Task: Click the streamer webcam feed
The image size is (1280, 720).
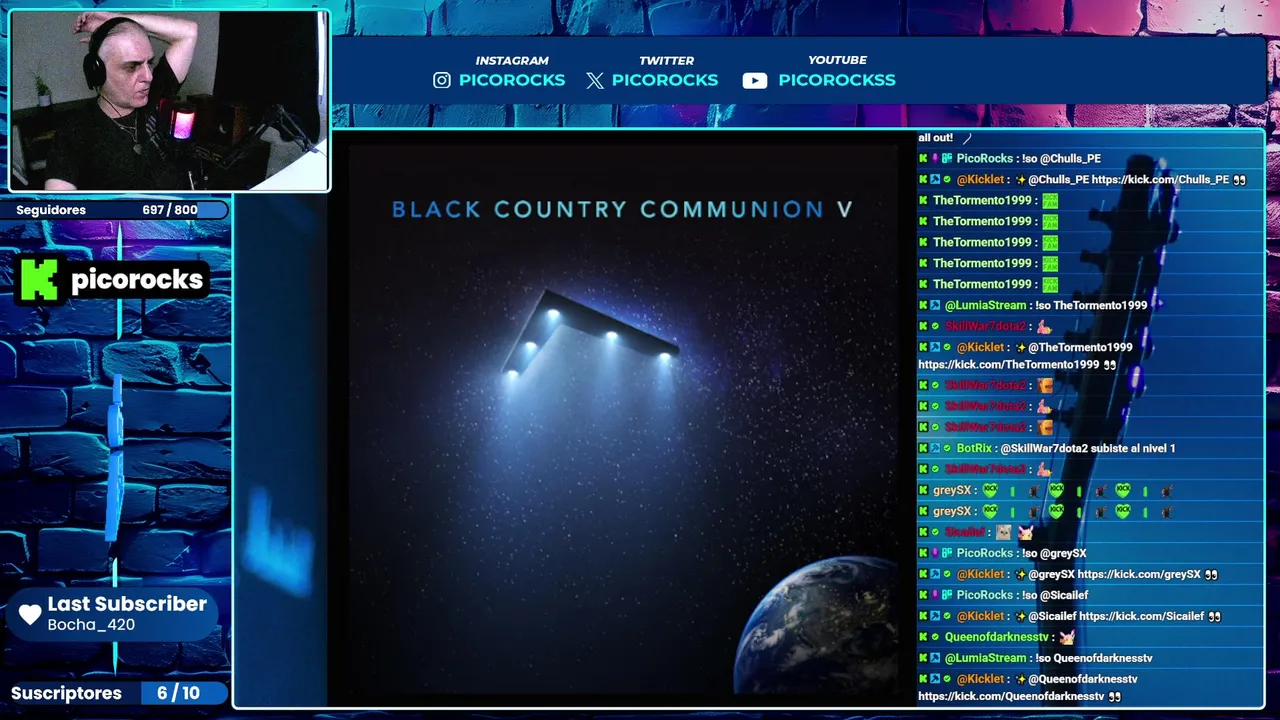Action: pyautogui.click(x=169, y=100)
